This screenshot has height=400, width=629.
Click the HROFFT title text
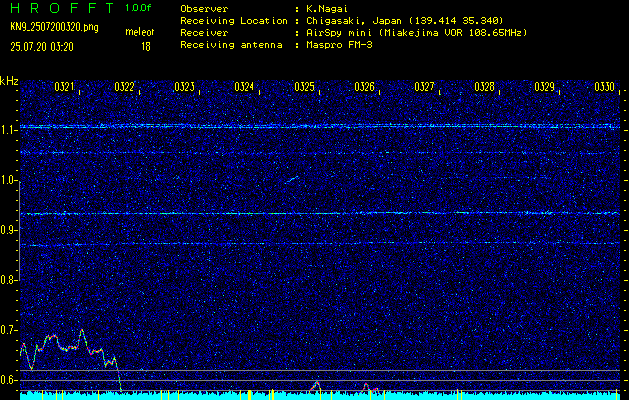coord(62,8)
